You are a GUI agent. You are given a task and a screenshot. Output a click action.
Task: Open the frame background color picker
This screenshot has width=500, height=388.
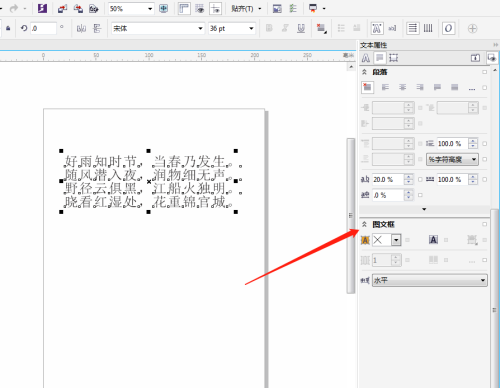[x=387, y=240]
